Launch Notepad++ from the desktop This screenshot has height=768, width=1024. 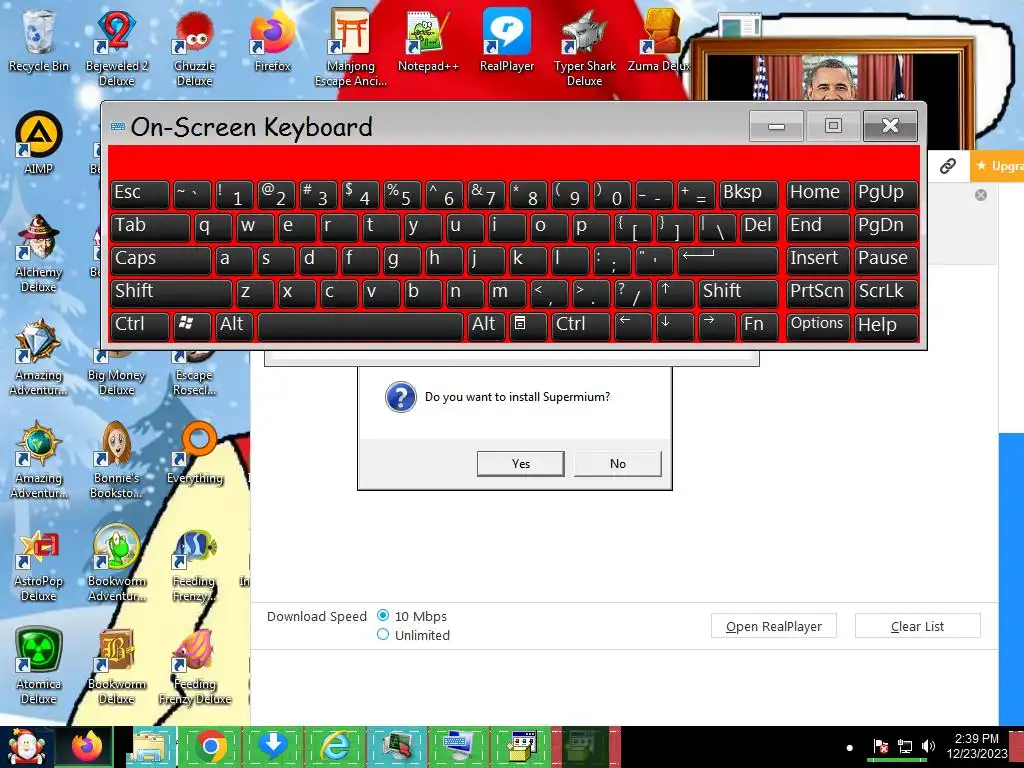click(x=428, y=40)
